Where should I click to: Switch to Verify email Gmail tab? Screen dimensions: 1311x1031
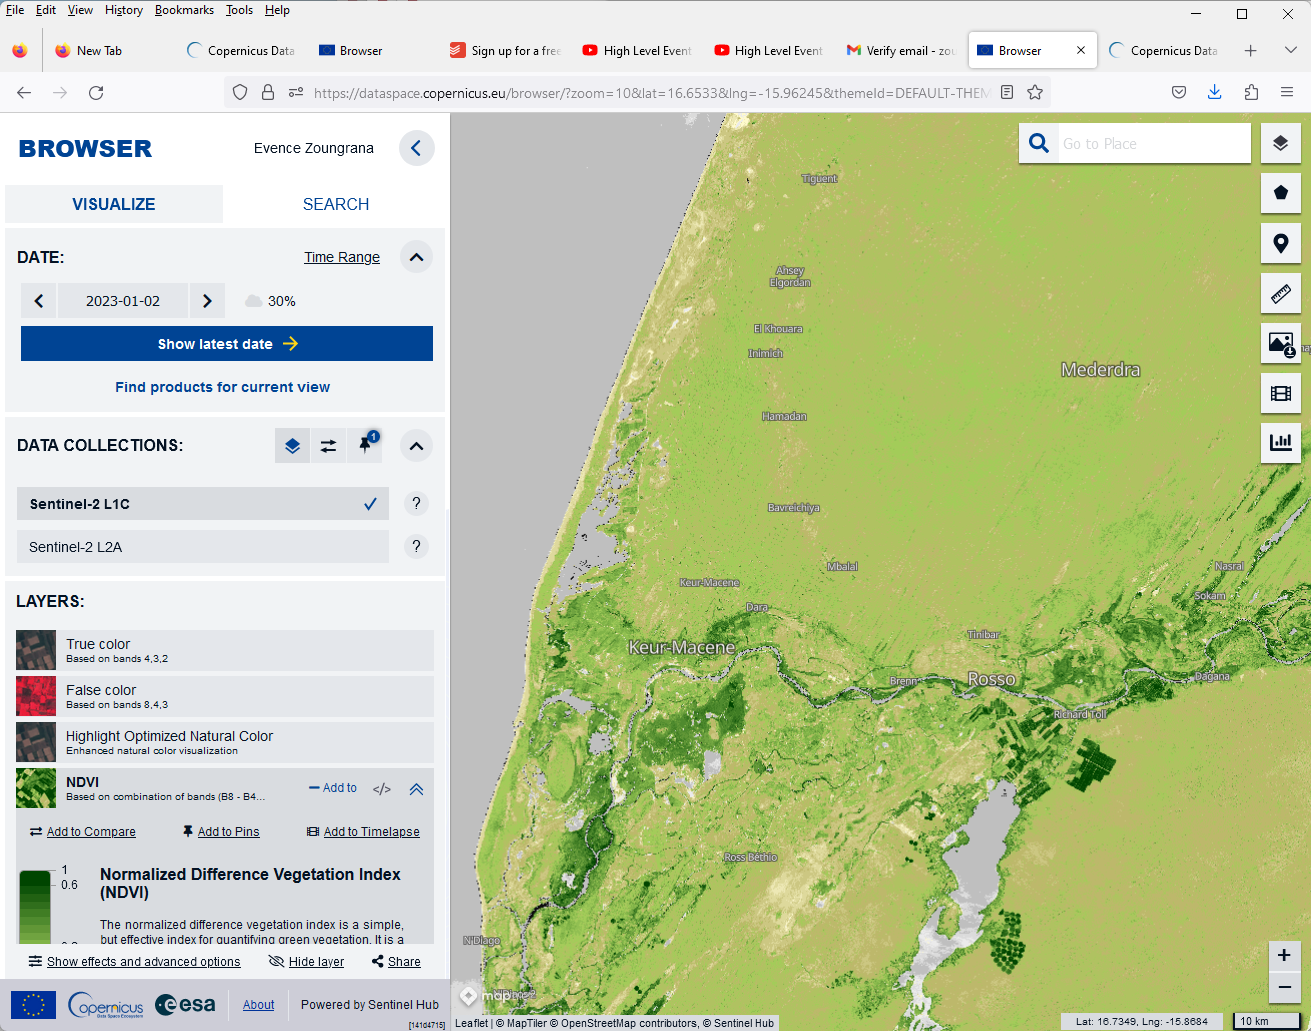click(901, 50)
